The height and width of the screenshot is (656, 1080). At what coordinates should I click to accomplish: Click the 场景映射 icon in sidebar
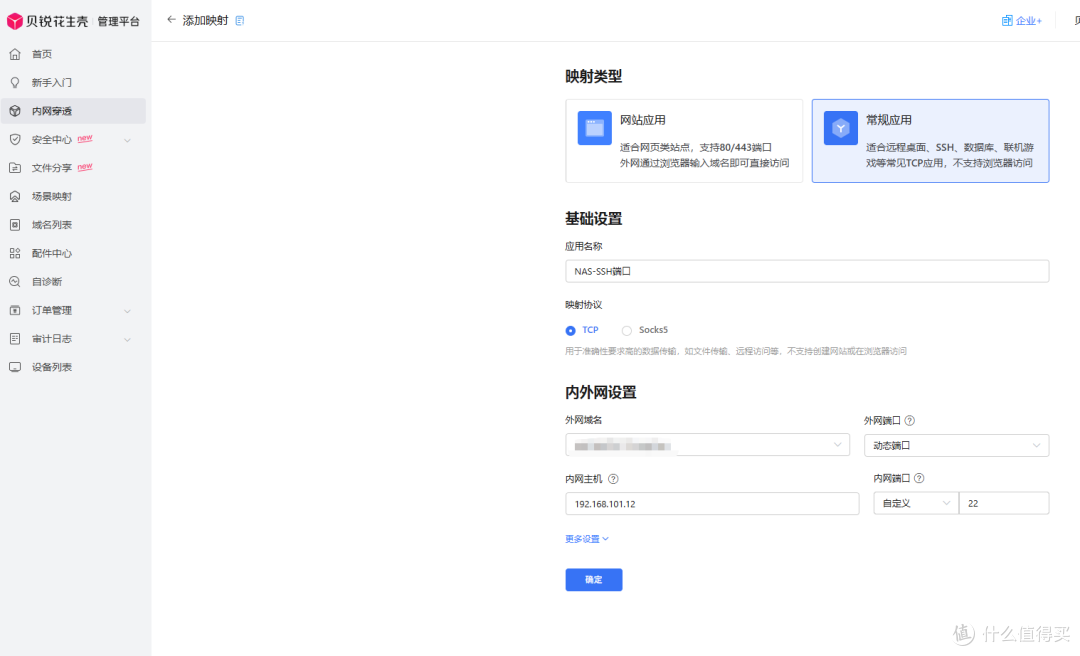coord(14,196)
